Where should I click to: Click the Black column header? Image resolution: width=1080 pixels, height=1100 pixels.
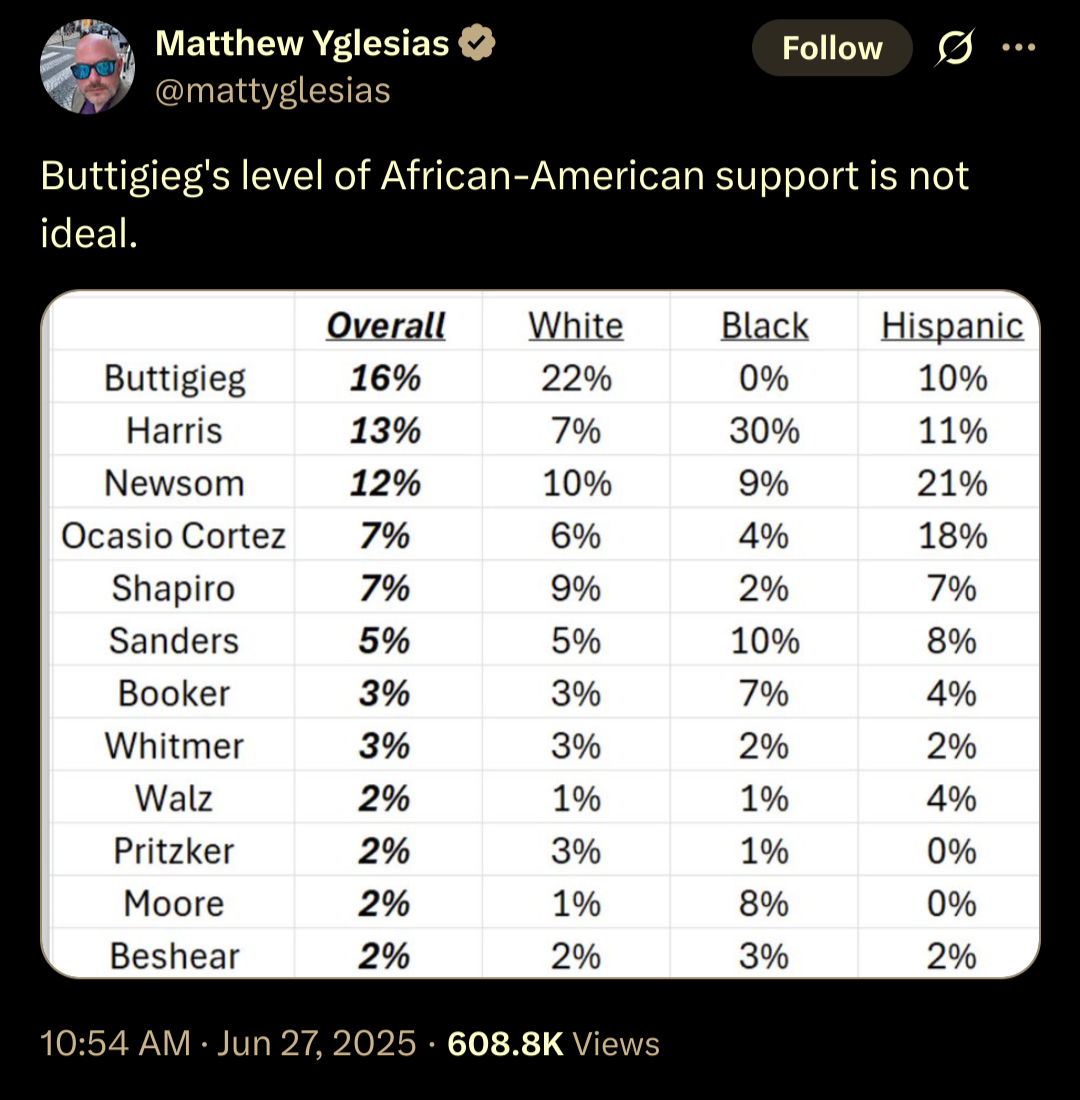click(x=764, y=326)
